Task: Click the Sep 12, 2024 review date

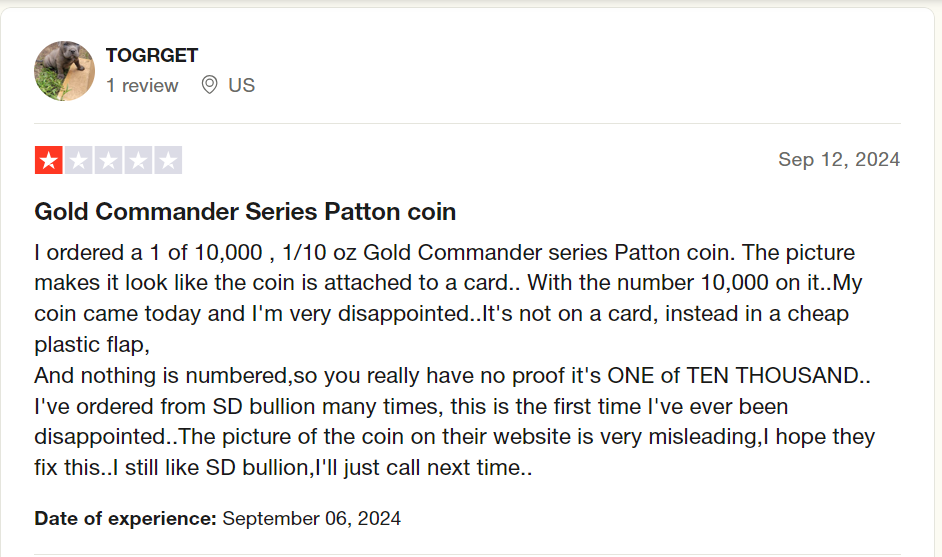Action: point(839,159)
